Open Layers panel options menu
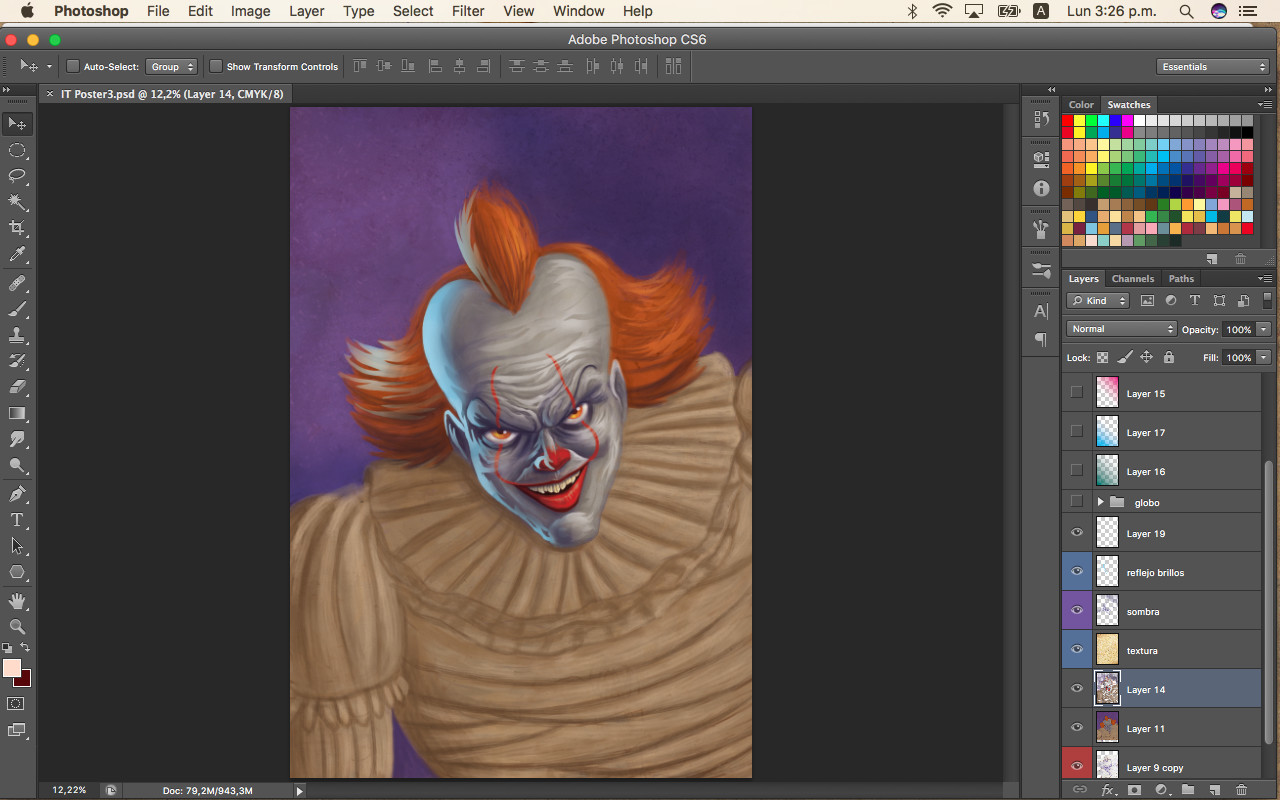This screenshot has height=800, width=1280. click(x=1265, y=279)
